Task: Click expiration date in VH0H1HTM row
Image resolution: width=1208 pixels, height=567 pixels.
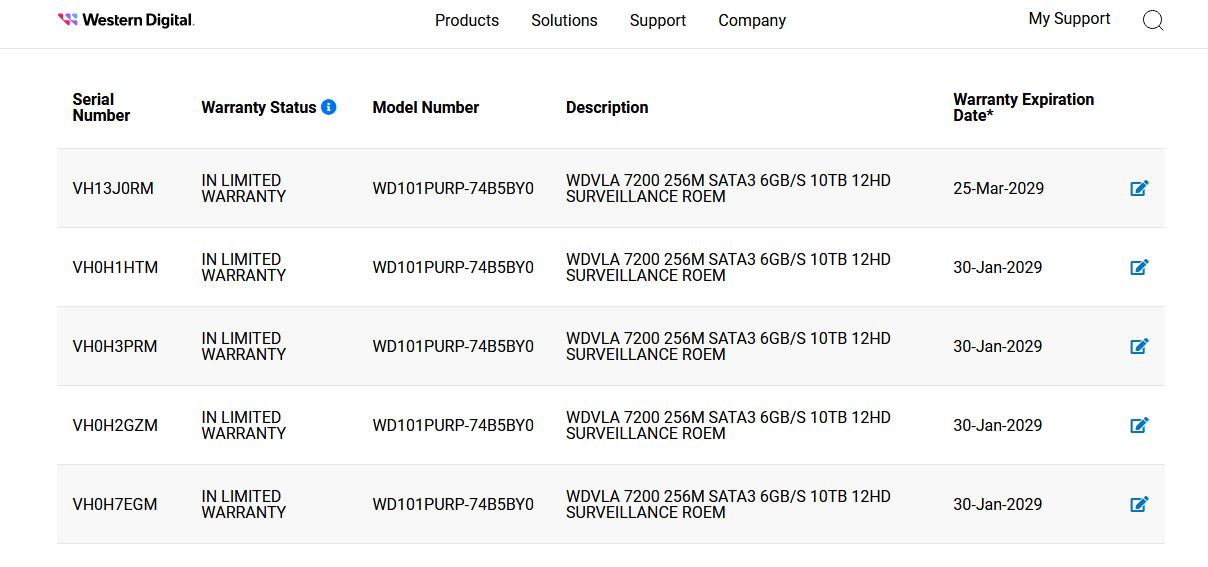Action: pyautogui.click(x=997, y=267)
